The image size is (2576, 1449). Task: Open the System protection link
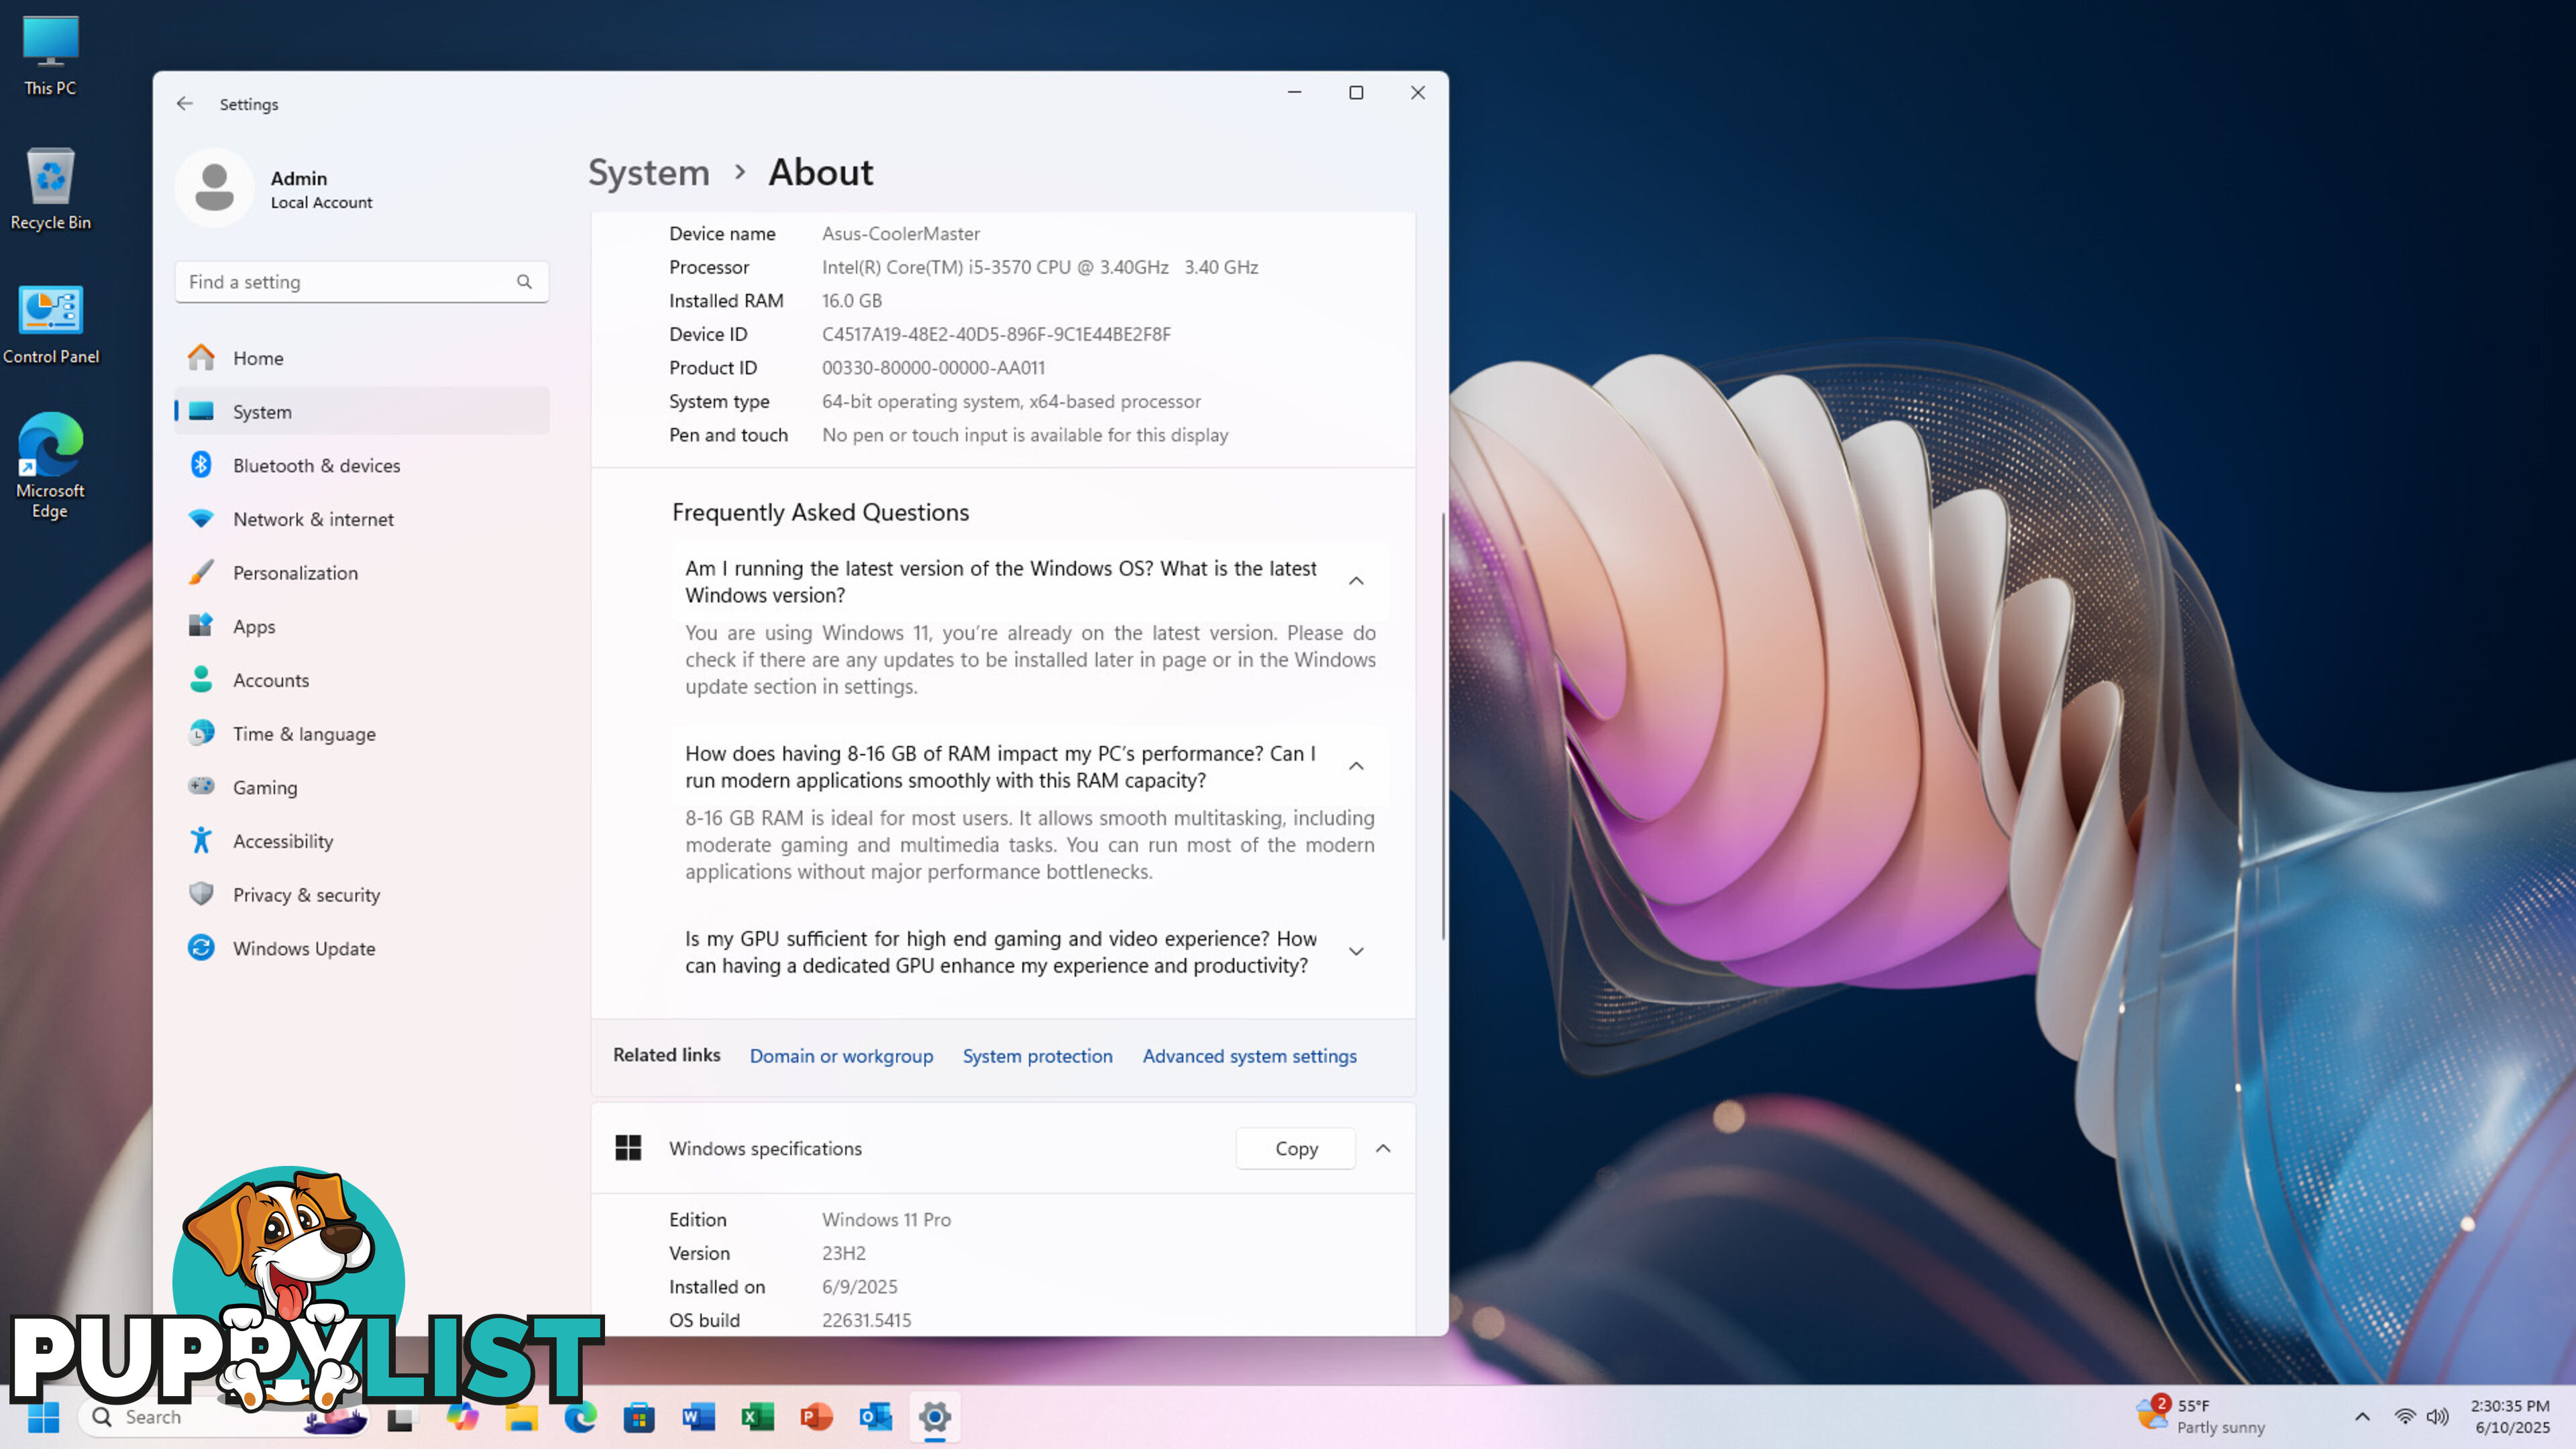[x=1037, y=1056]
